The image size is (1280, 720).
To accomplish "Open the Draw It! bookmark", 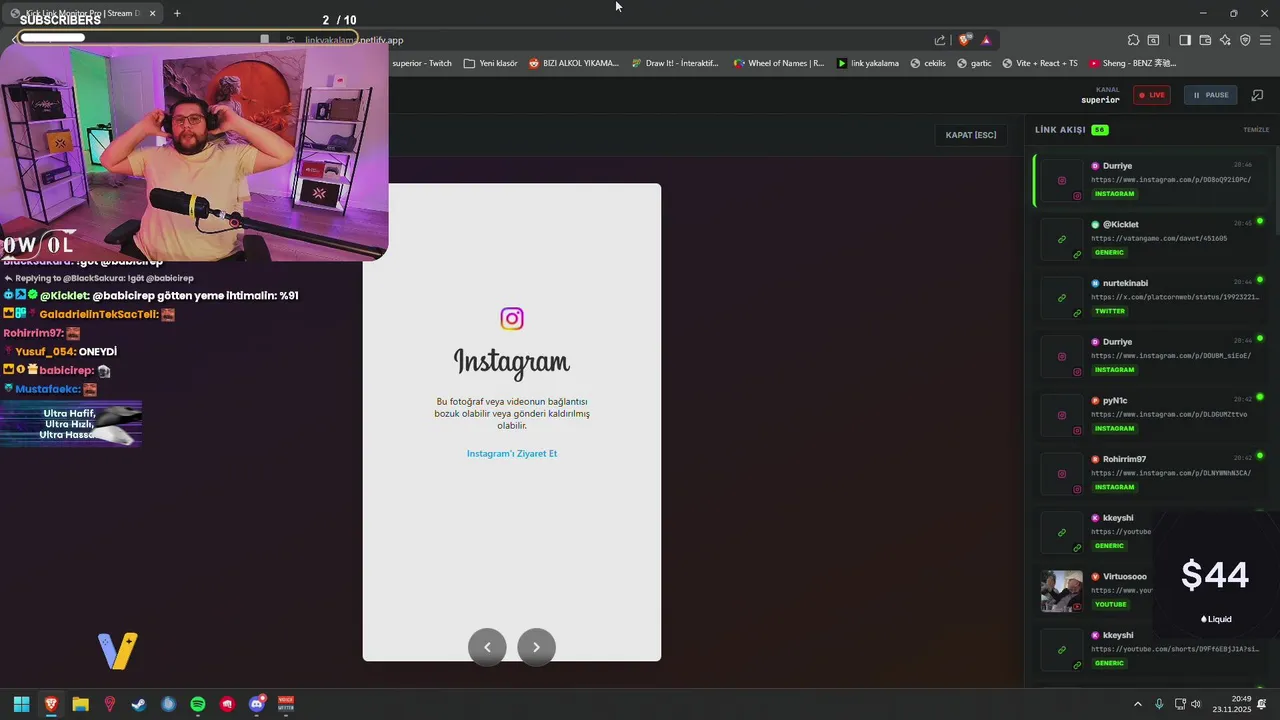I will click(x=675, y=63).
